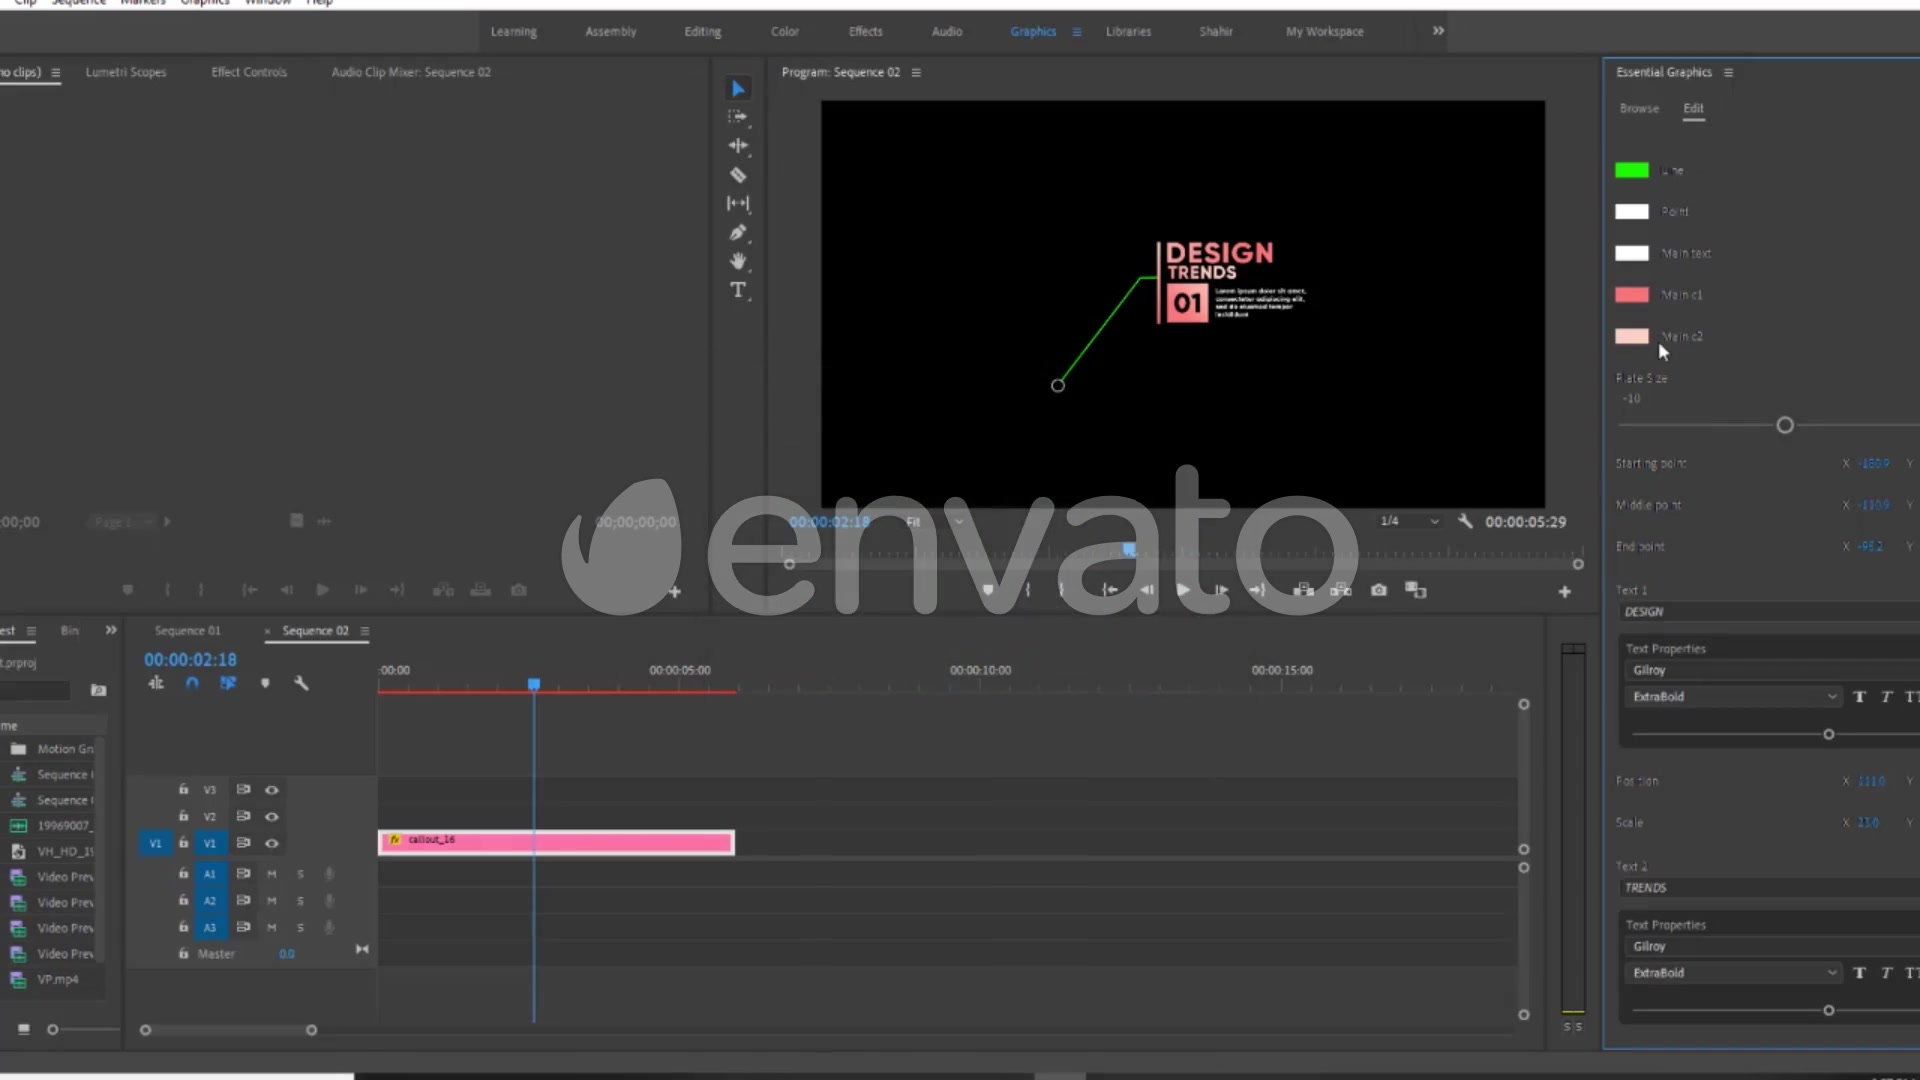Toggle lock on track V1
Image resolution: width=1920 pixels, height=1080 pixels.
[183, 843]
